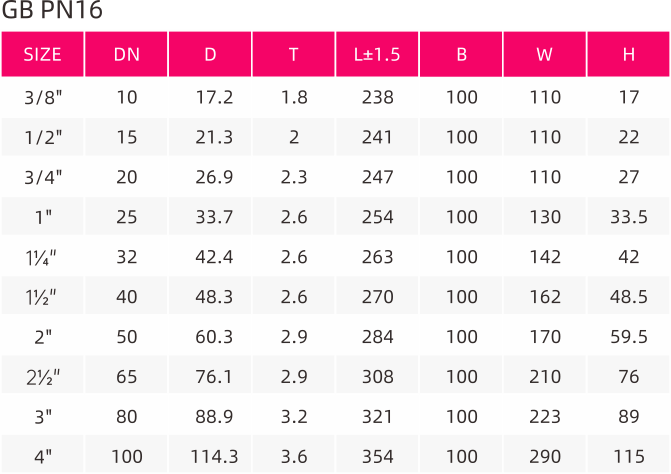Click the 114.3 diameter value
671x474 pixels.
(214, 457)
